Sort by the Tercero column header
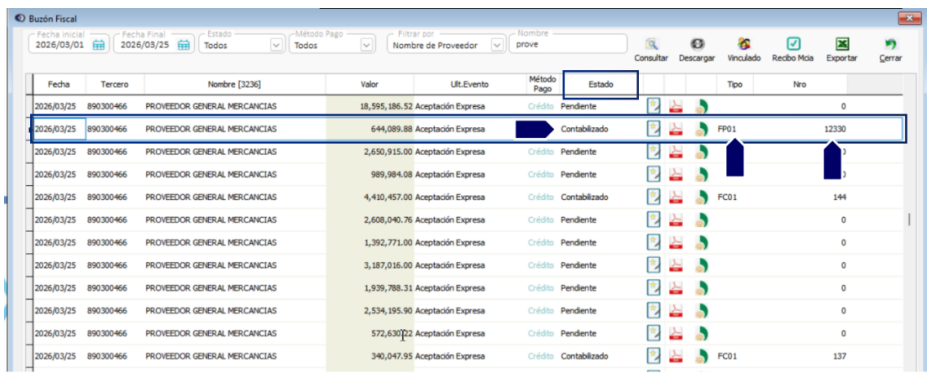This screenshot has width=934, height=378. point(115,85)
